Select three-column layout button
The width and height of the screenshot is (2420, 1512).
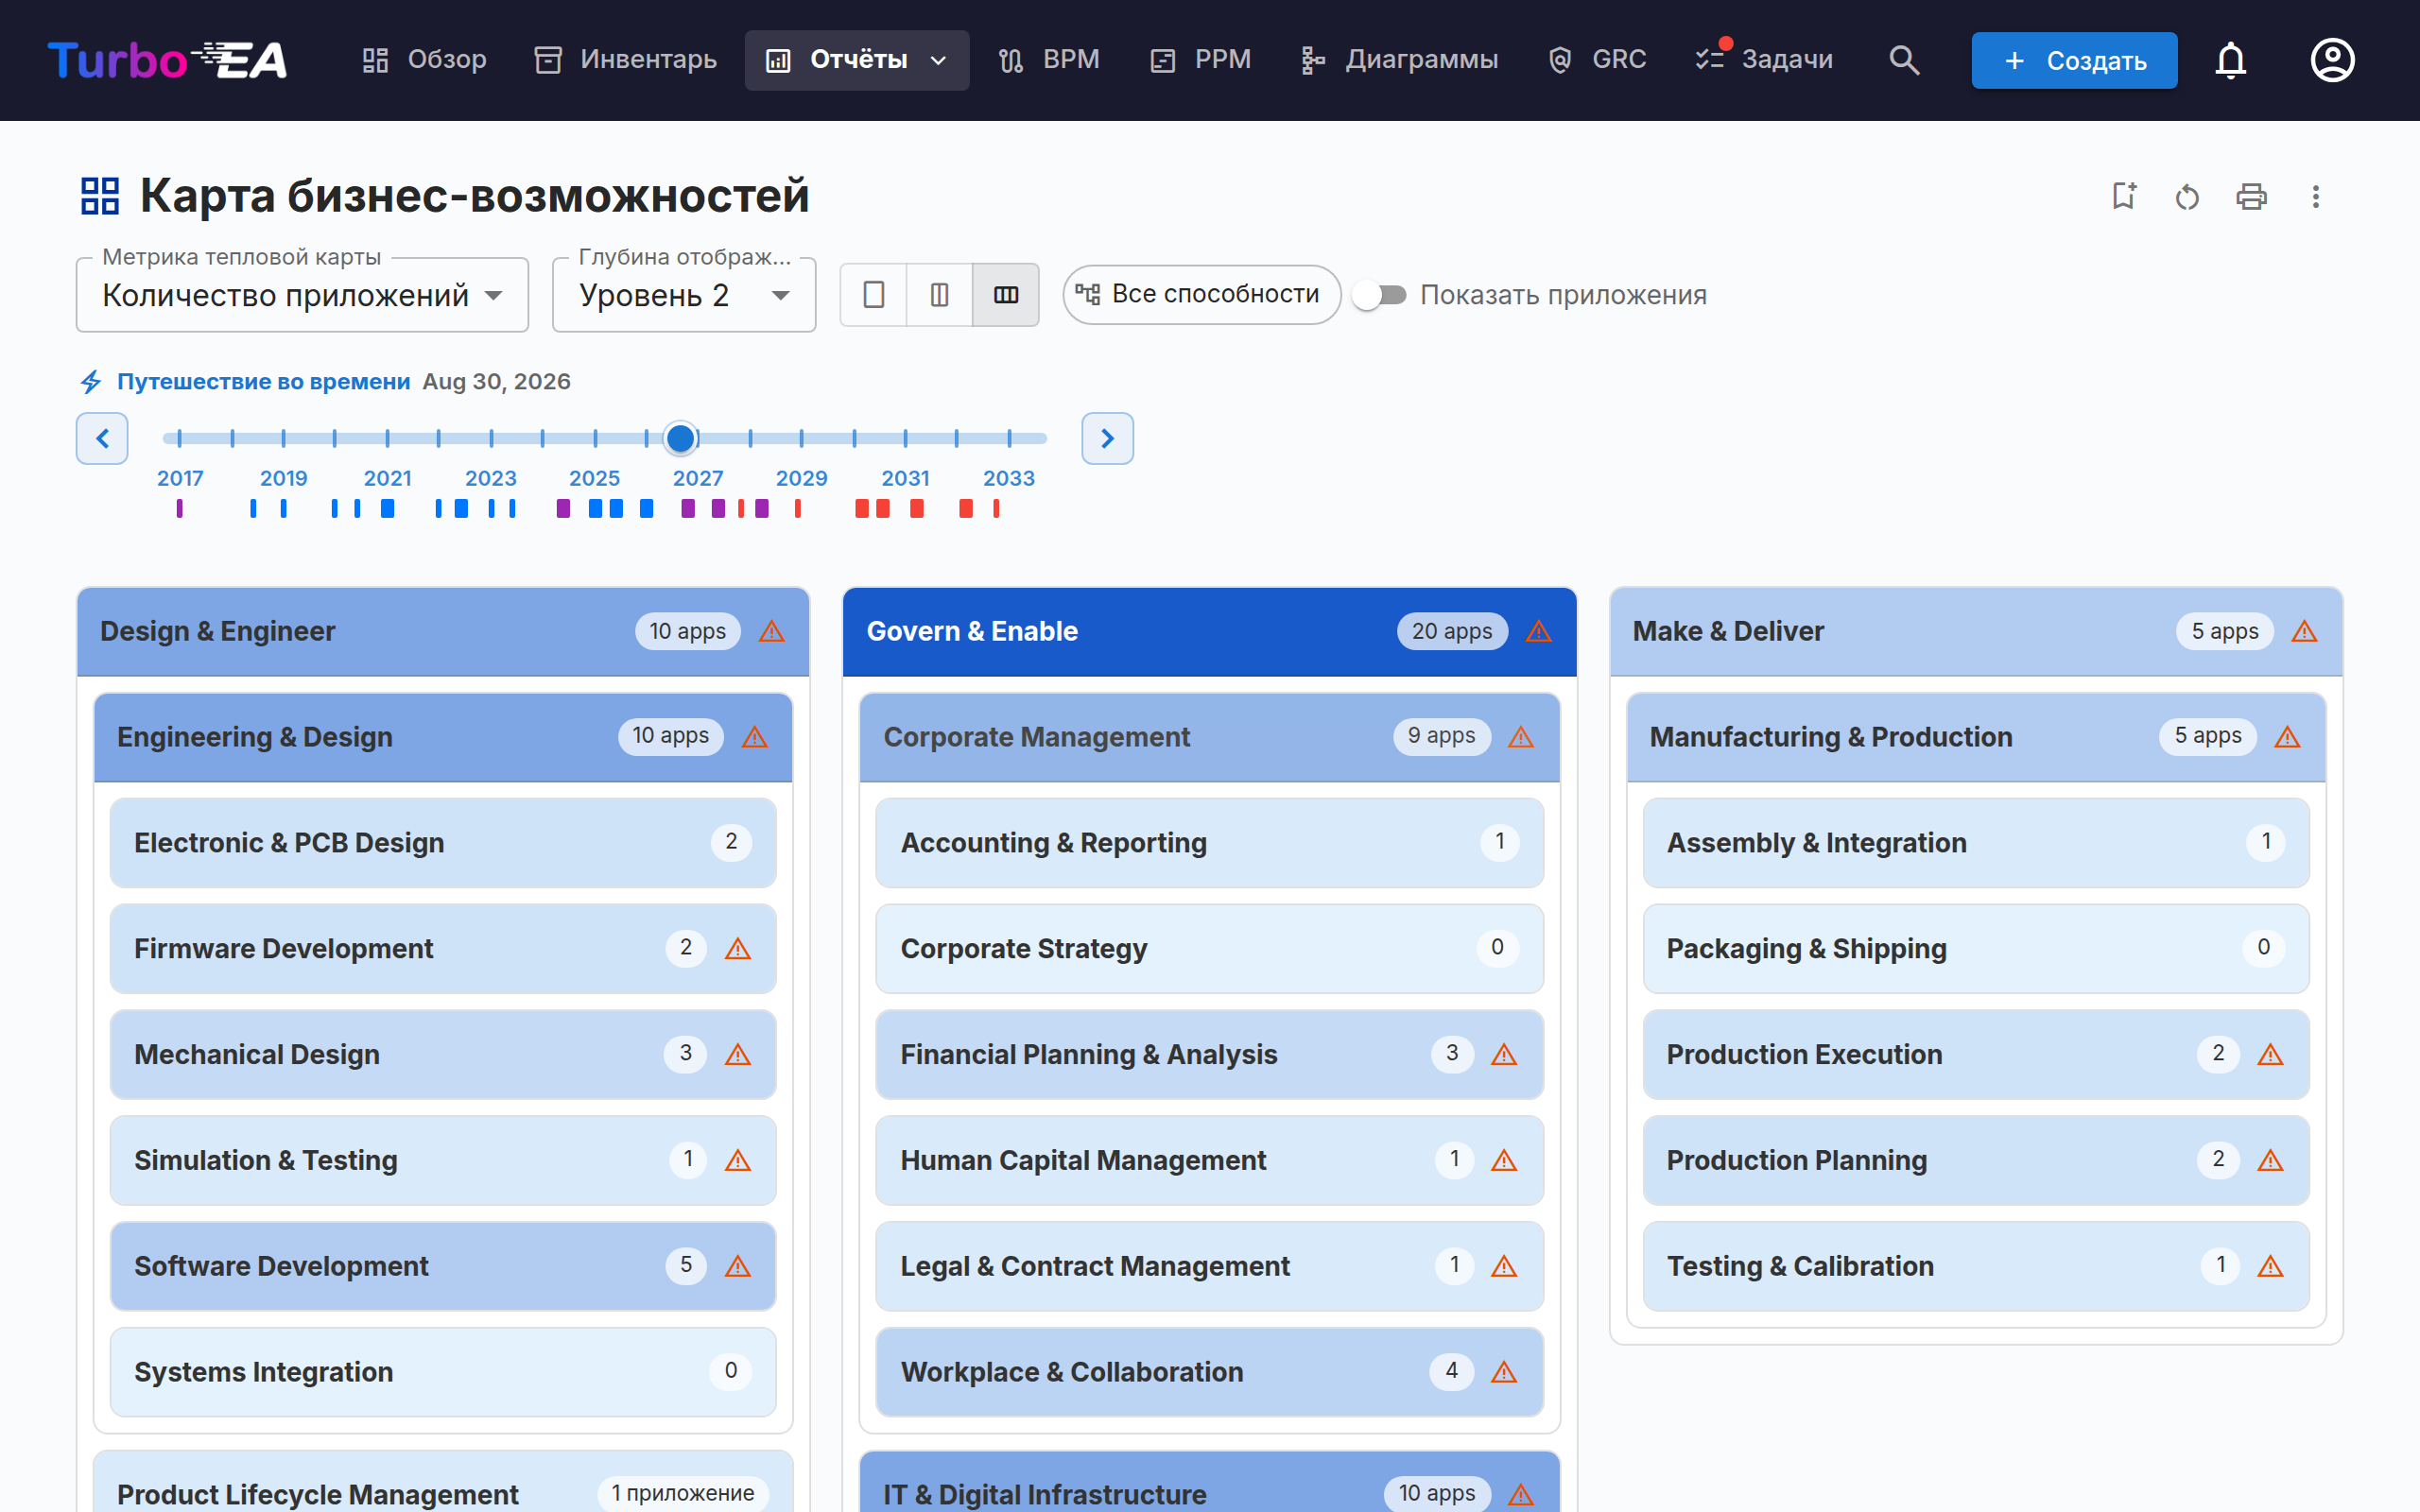[1006, 295]
